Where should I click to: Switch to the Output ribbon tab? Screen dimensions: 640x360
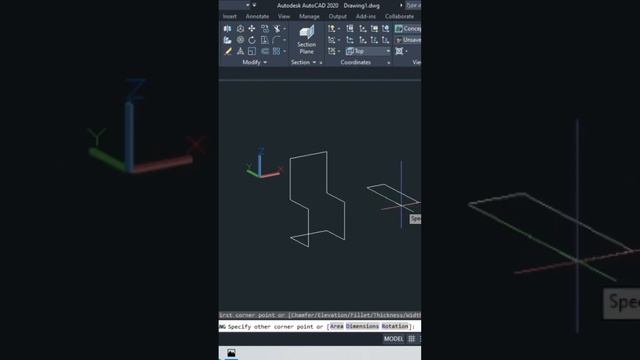338,16
